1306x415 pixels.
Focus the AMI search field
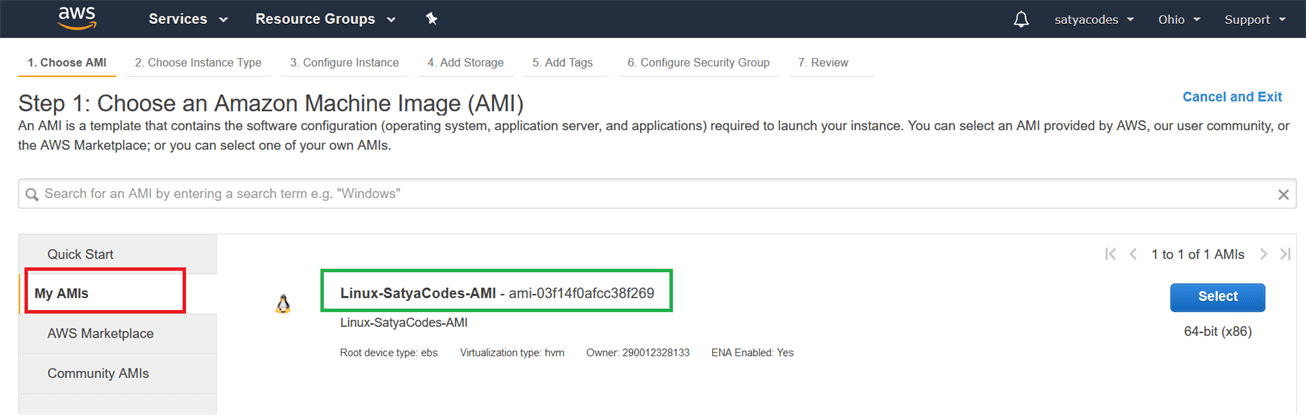pos(650,194)
